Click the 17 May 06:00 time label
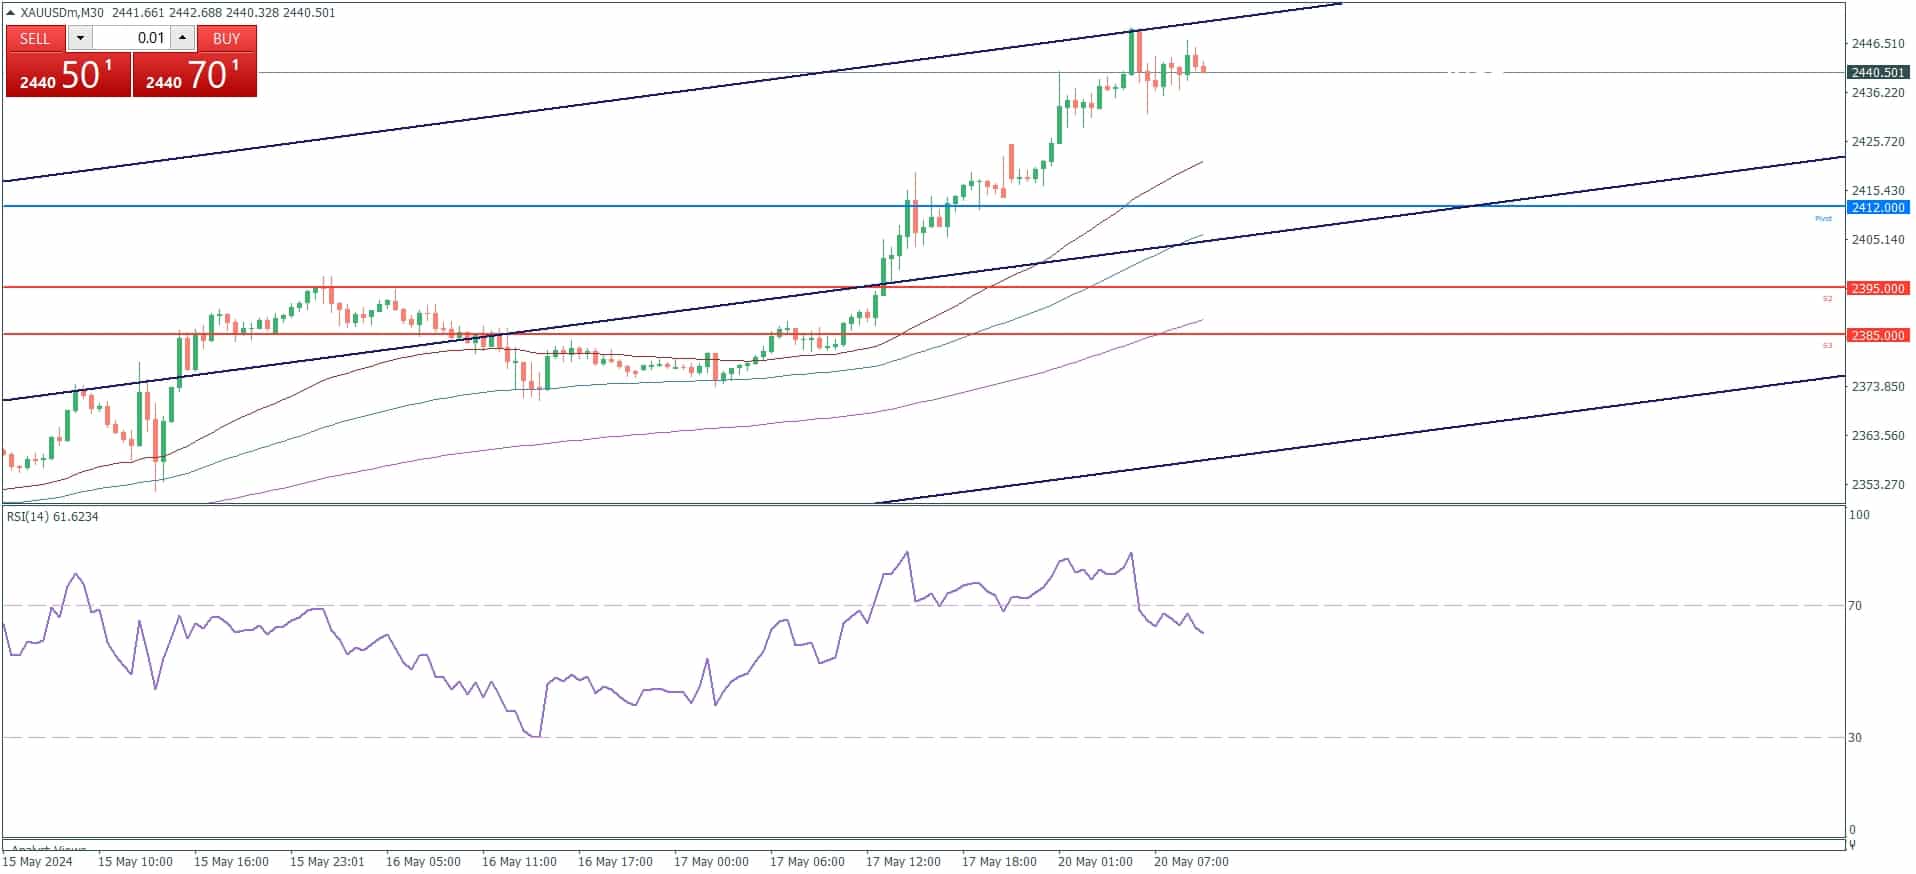 coord(807,861)
